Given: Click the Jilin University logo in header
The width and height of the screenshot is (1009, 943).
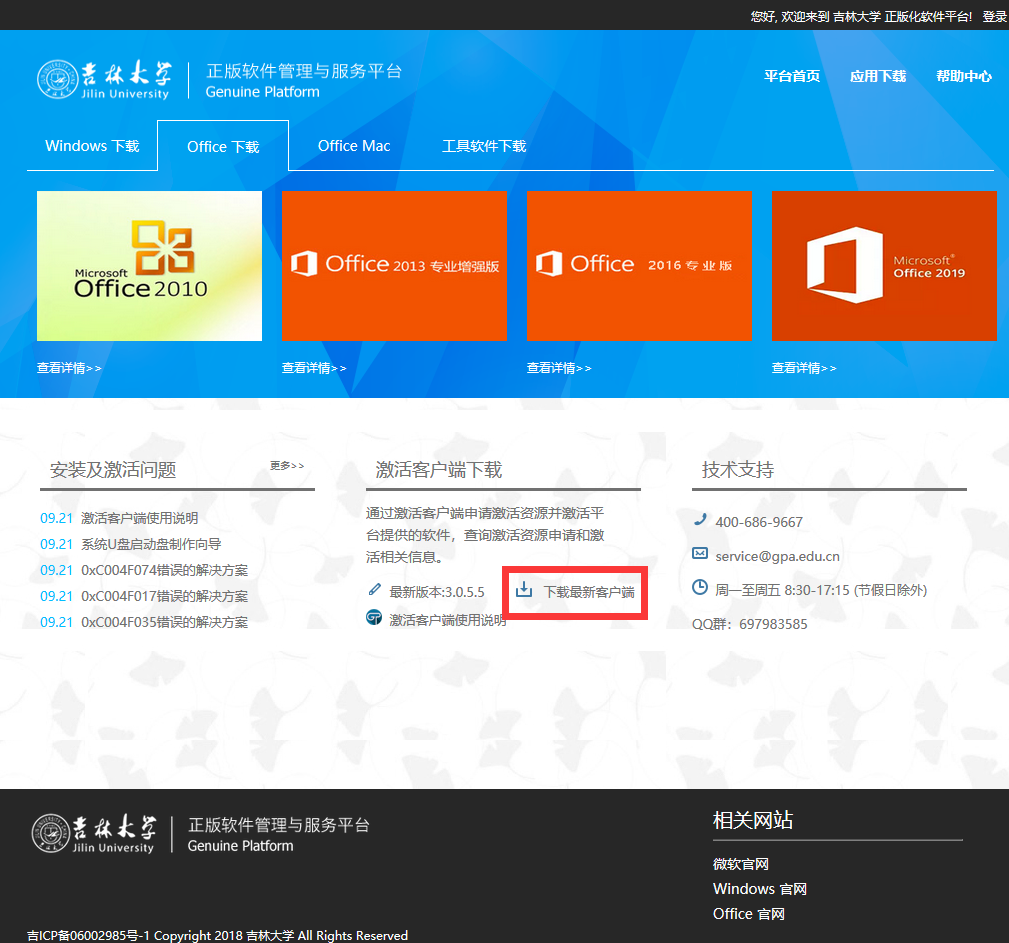Looking at the screenshot, I should point(104,80).
